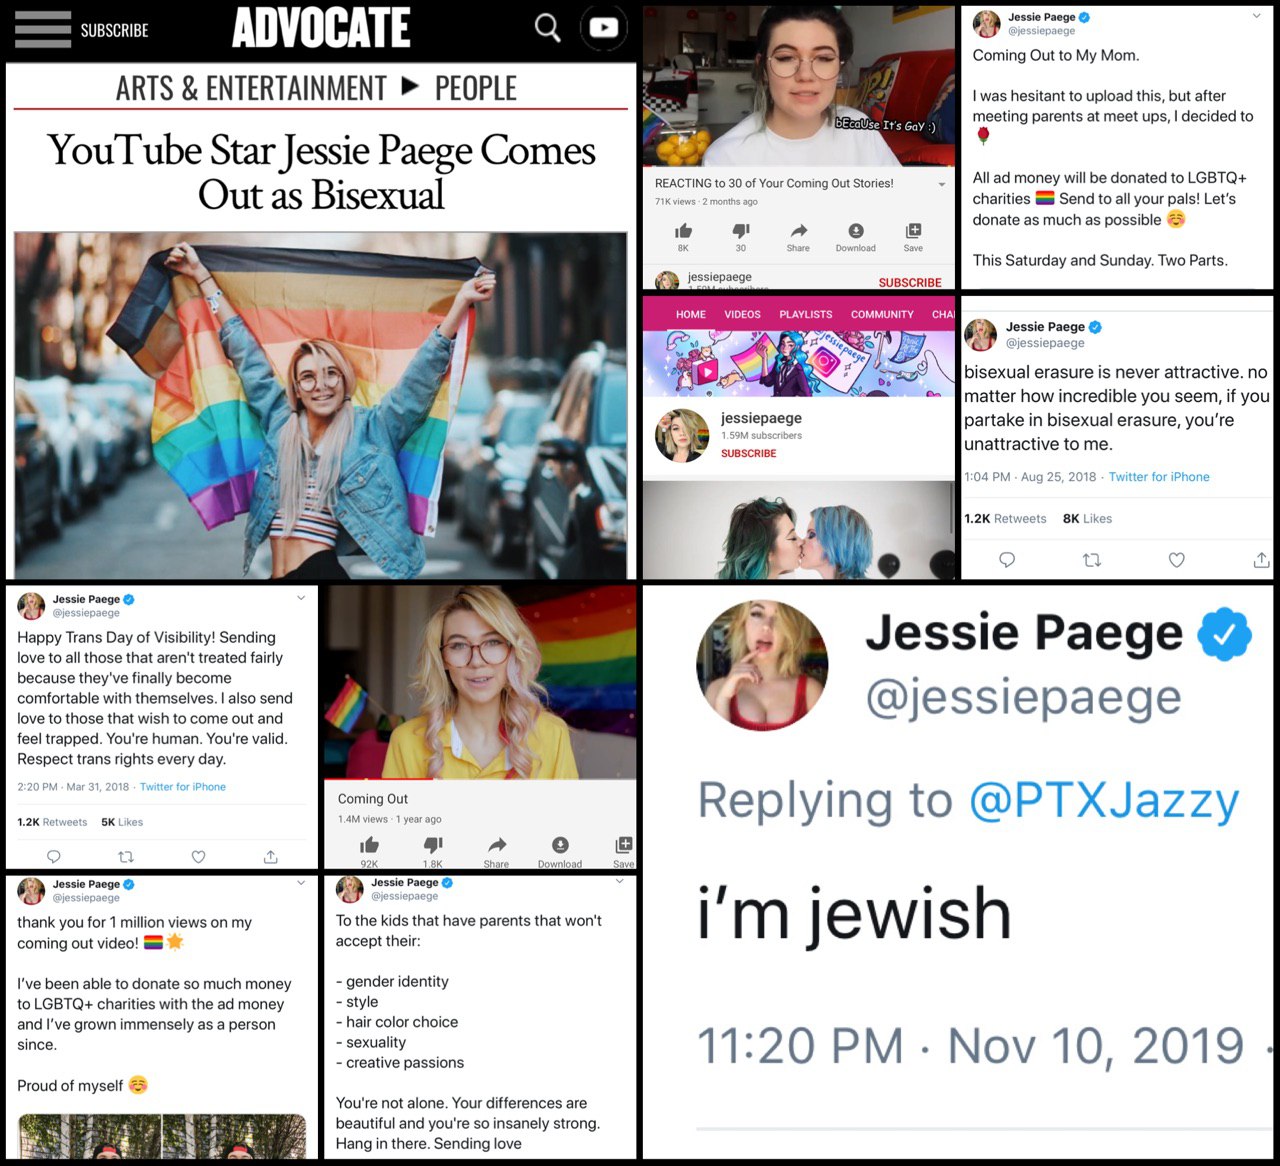The image size is (1280, 1166).
Task: Like the bisexual erasure tweet with heart icon
Action: pyautogui.click(x=1177, y=560)
